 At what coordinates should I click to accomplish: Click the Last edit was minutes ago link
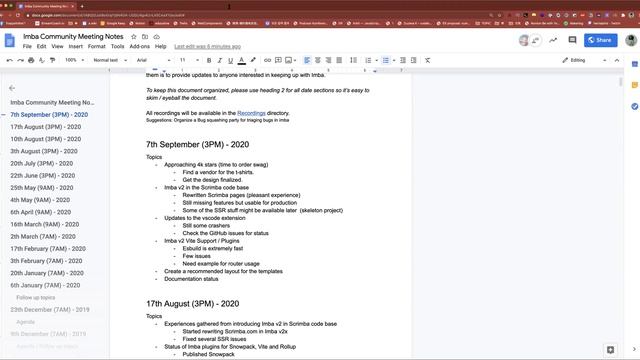207,47
